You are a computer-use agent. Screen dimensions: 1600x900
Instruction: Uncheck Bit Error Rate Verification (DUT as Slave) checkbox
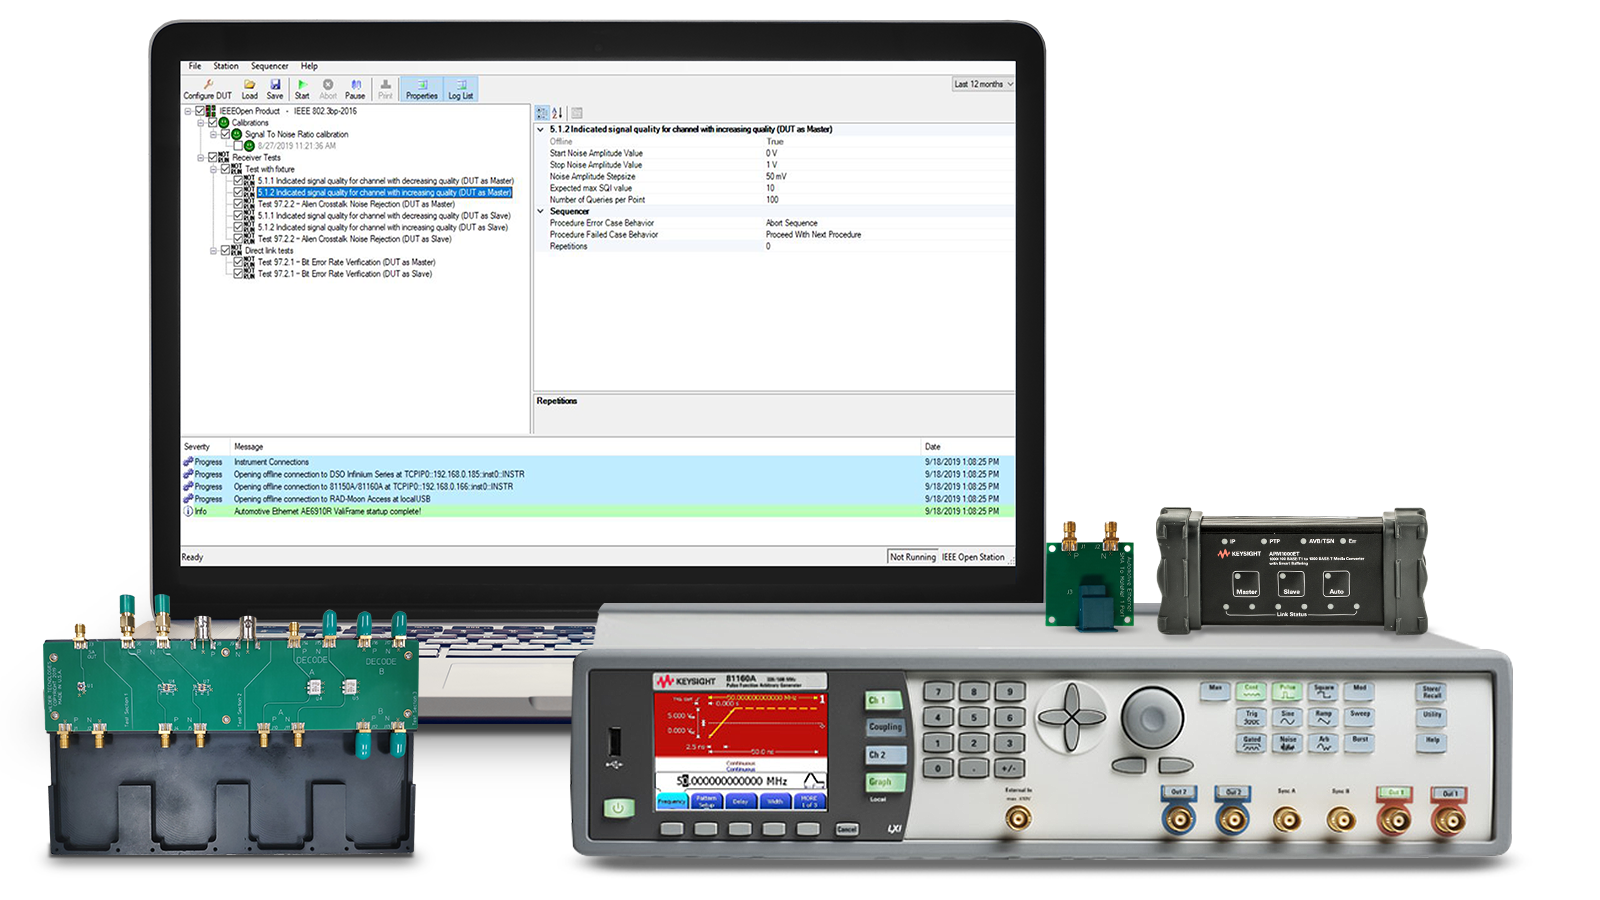point(238,273)
